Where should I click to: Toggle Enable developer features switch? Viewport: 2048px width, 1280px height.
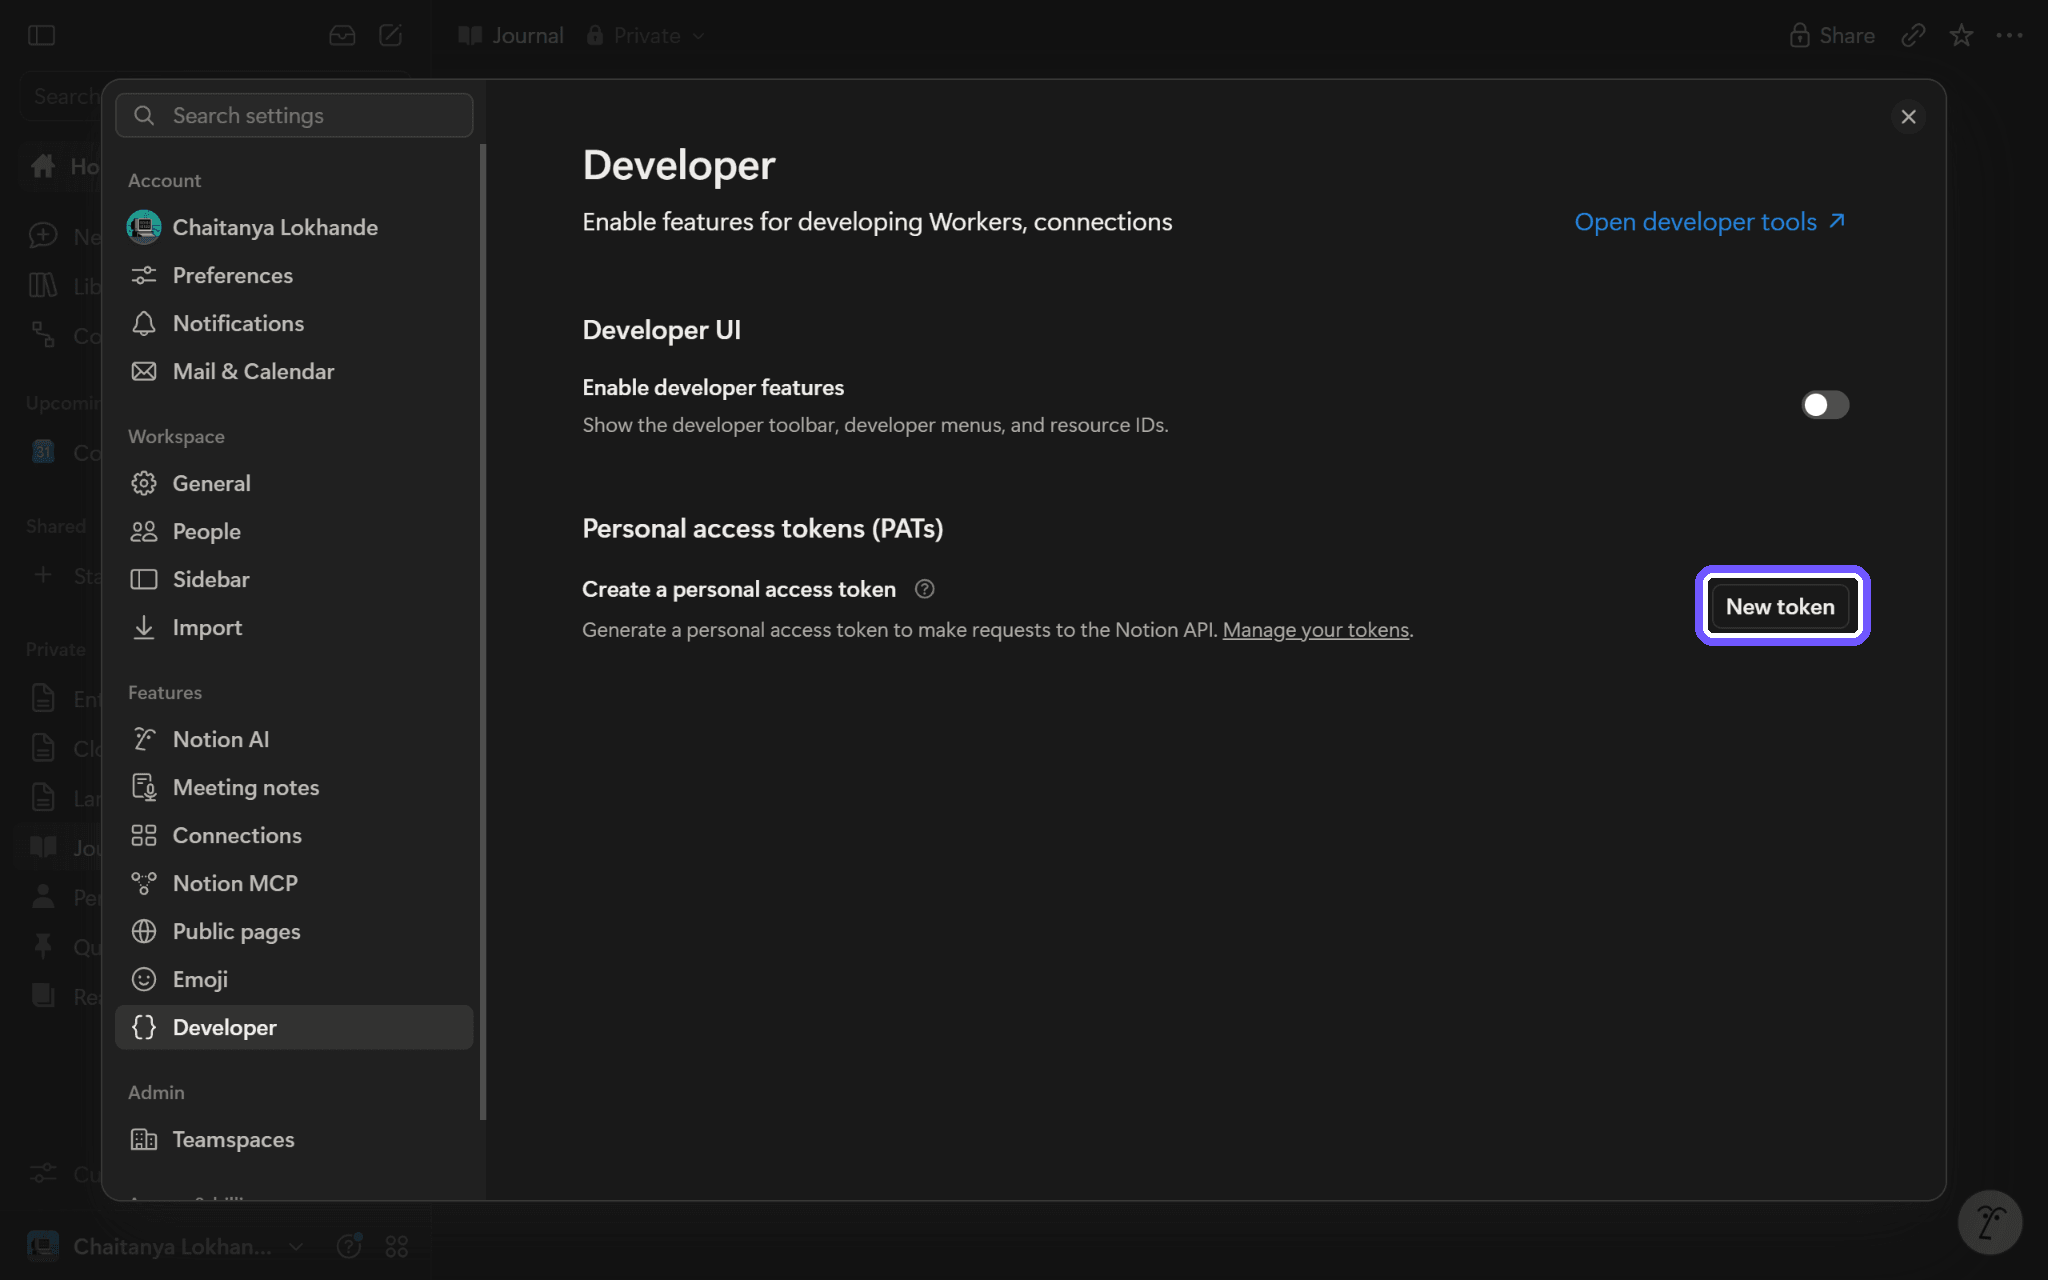click(x=1825, y=405)
